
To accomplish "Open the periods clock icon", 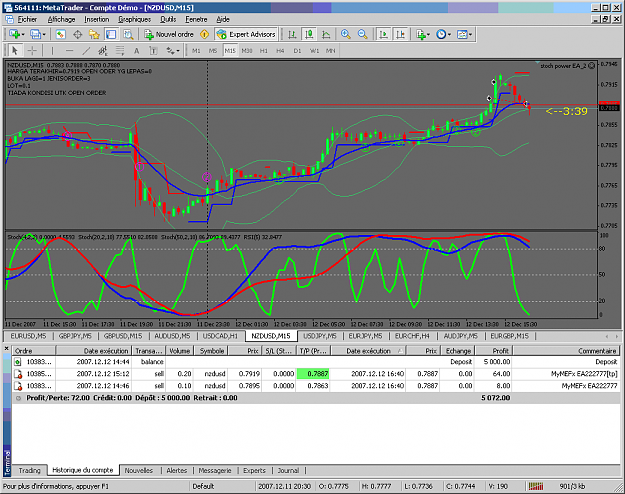I will point(441,35).
